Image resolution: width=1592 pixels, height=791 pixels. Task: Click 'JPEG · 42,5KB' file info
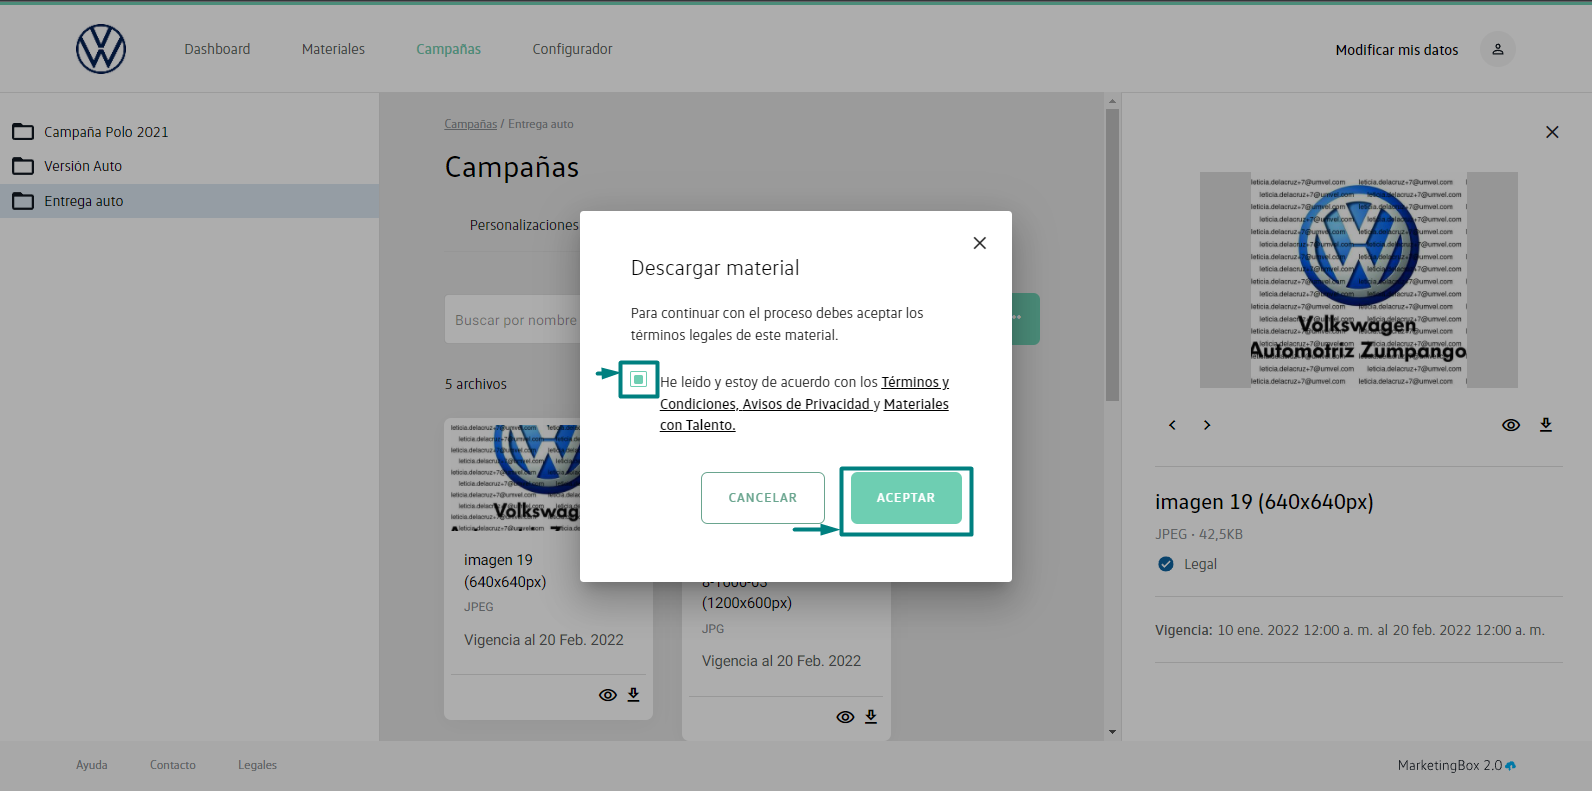click(1199, 534)
